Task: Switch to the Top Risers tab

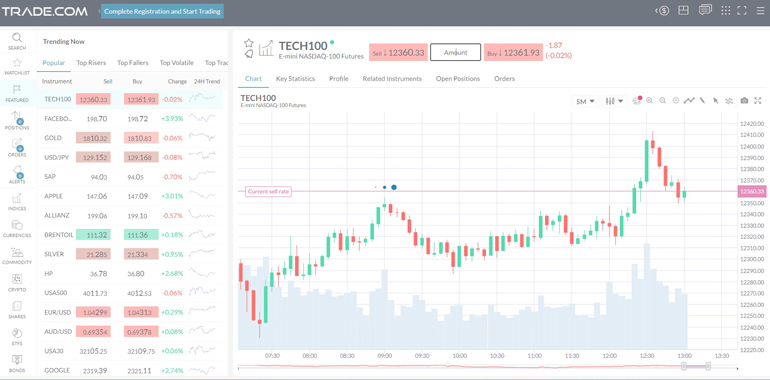Action: (x=91, y=63)
